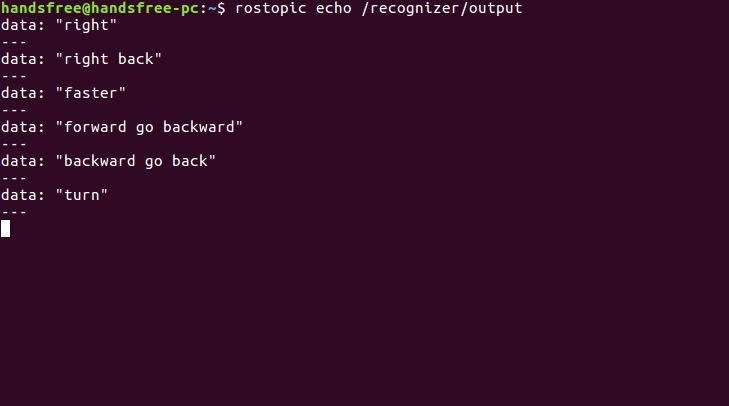The height and width of the screenshot is (406, 729).
Task: Click the "data:" label on the "turn" line
Action: click(22, 195)
